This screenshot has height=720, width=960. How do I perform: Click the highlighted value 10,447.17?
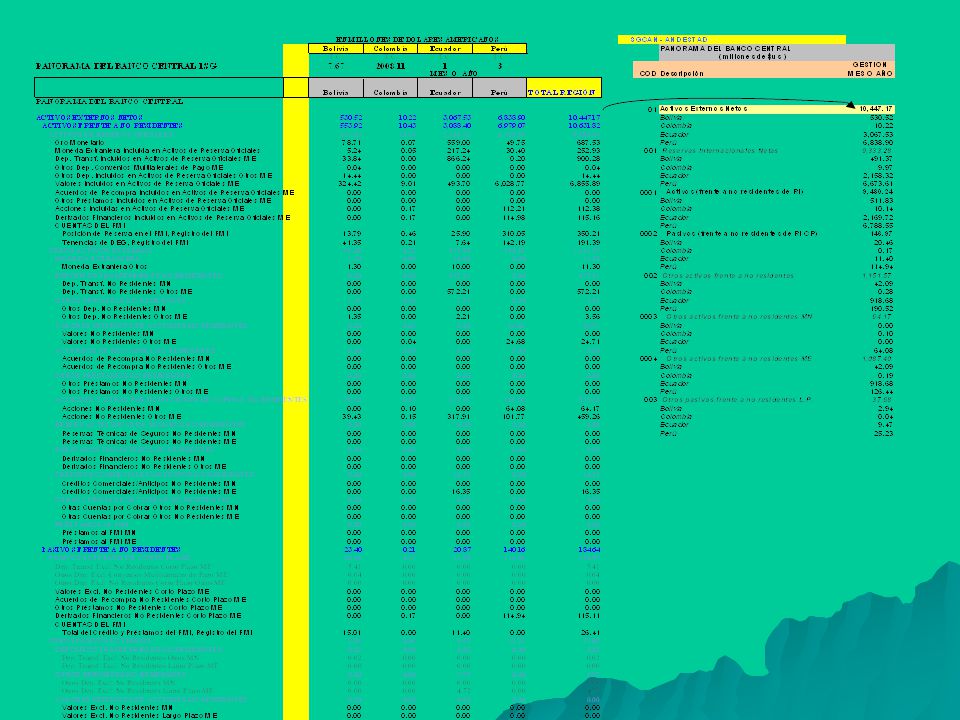tap(876, 109)
